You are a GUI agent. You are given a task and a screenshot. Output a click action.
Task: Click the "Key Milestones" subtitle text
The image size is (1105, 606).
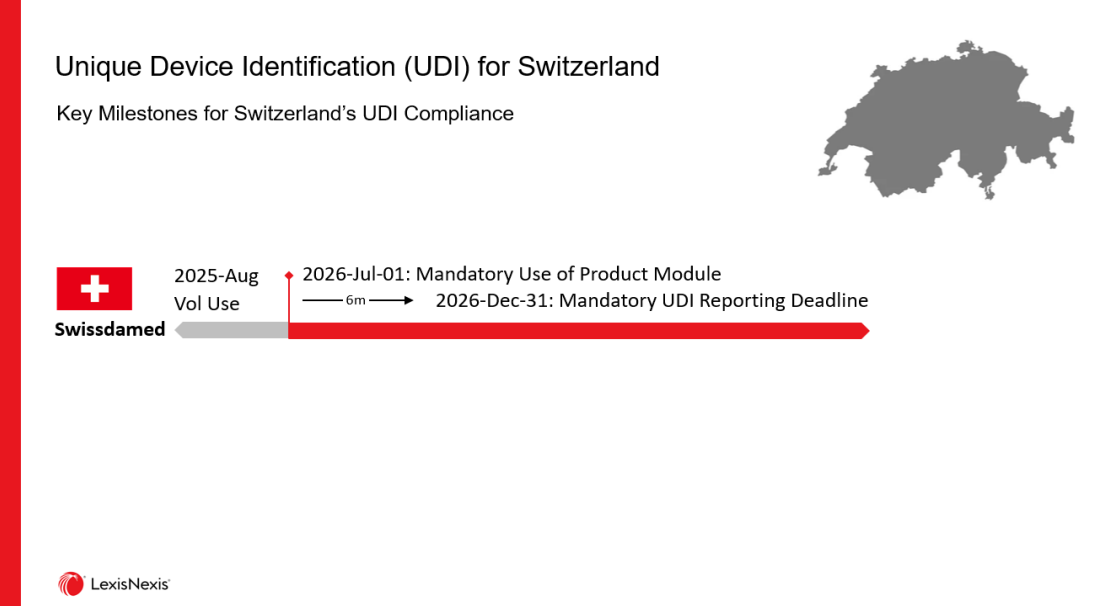point(285,114)
